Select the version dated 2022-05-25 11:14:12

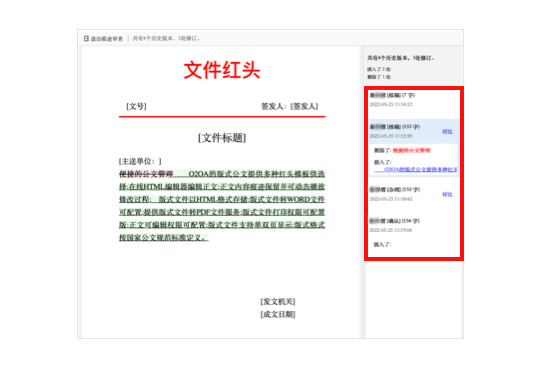413,100
